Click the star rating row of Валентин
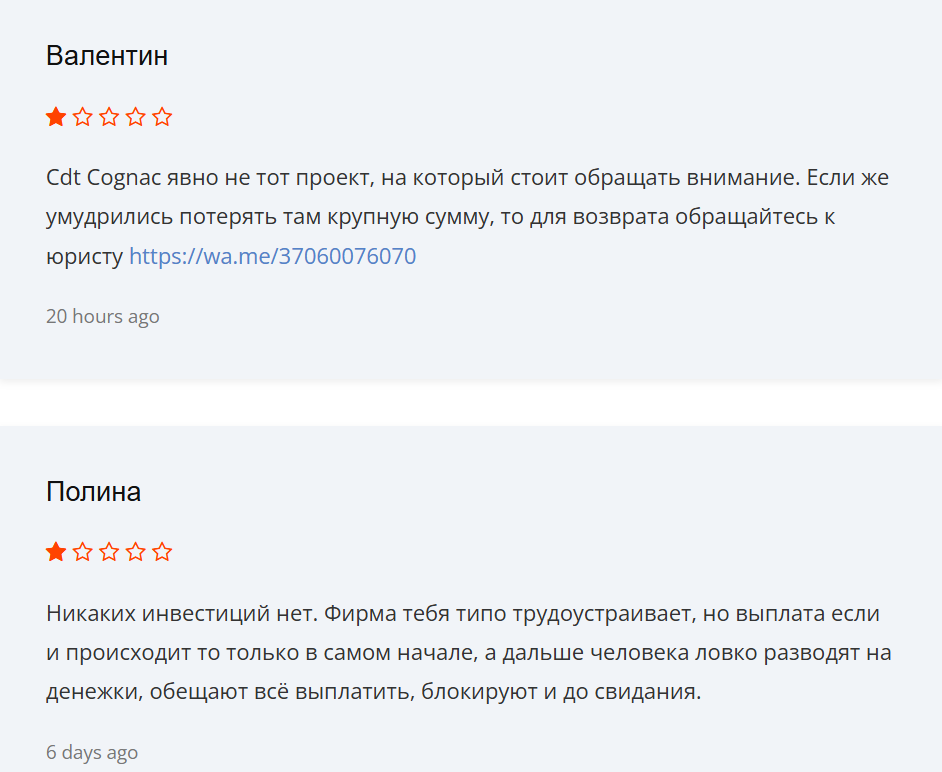The image size is (942, 772). [108, 116]
